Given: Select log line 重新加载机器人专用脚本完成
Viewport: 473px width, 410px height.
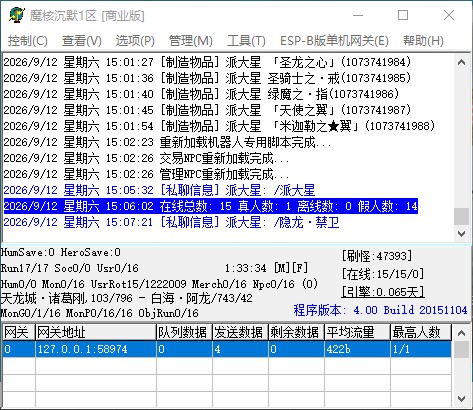Looking at the screenshot, I should click(167, 142).
